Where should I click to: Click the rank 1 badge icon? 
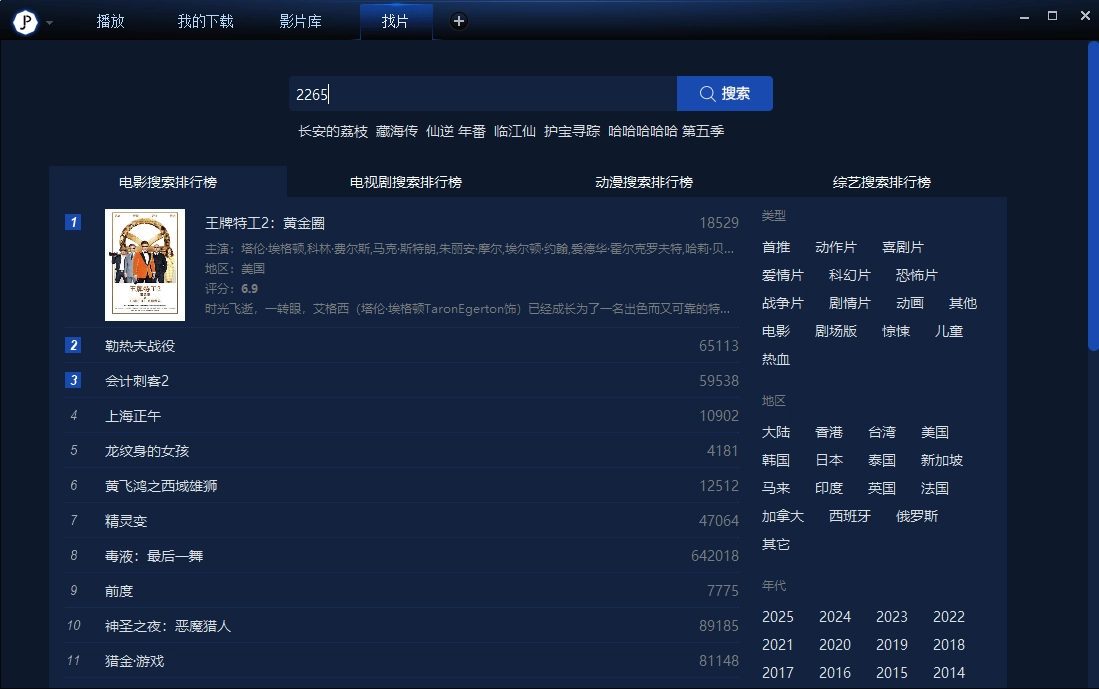[x=73, y=222]
